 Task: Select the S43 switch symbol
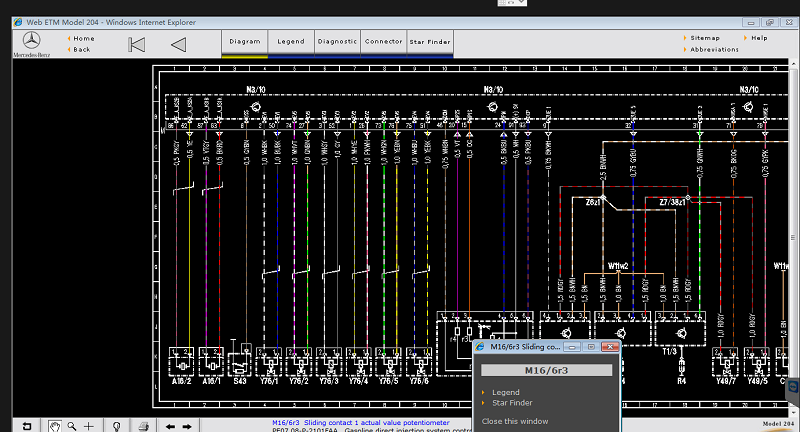240,362
